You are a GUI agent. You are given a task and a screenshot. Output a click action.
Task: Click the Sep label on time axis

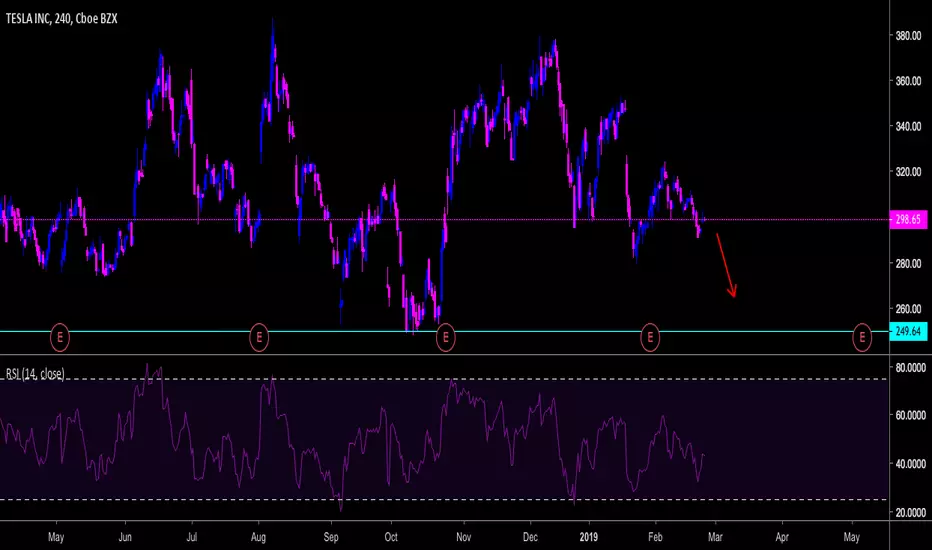tap(331, 537)
